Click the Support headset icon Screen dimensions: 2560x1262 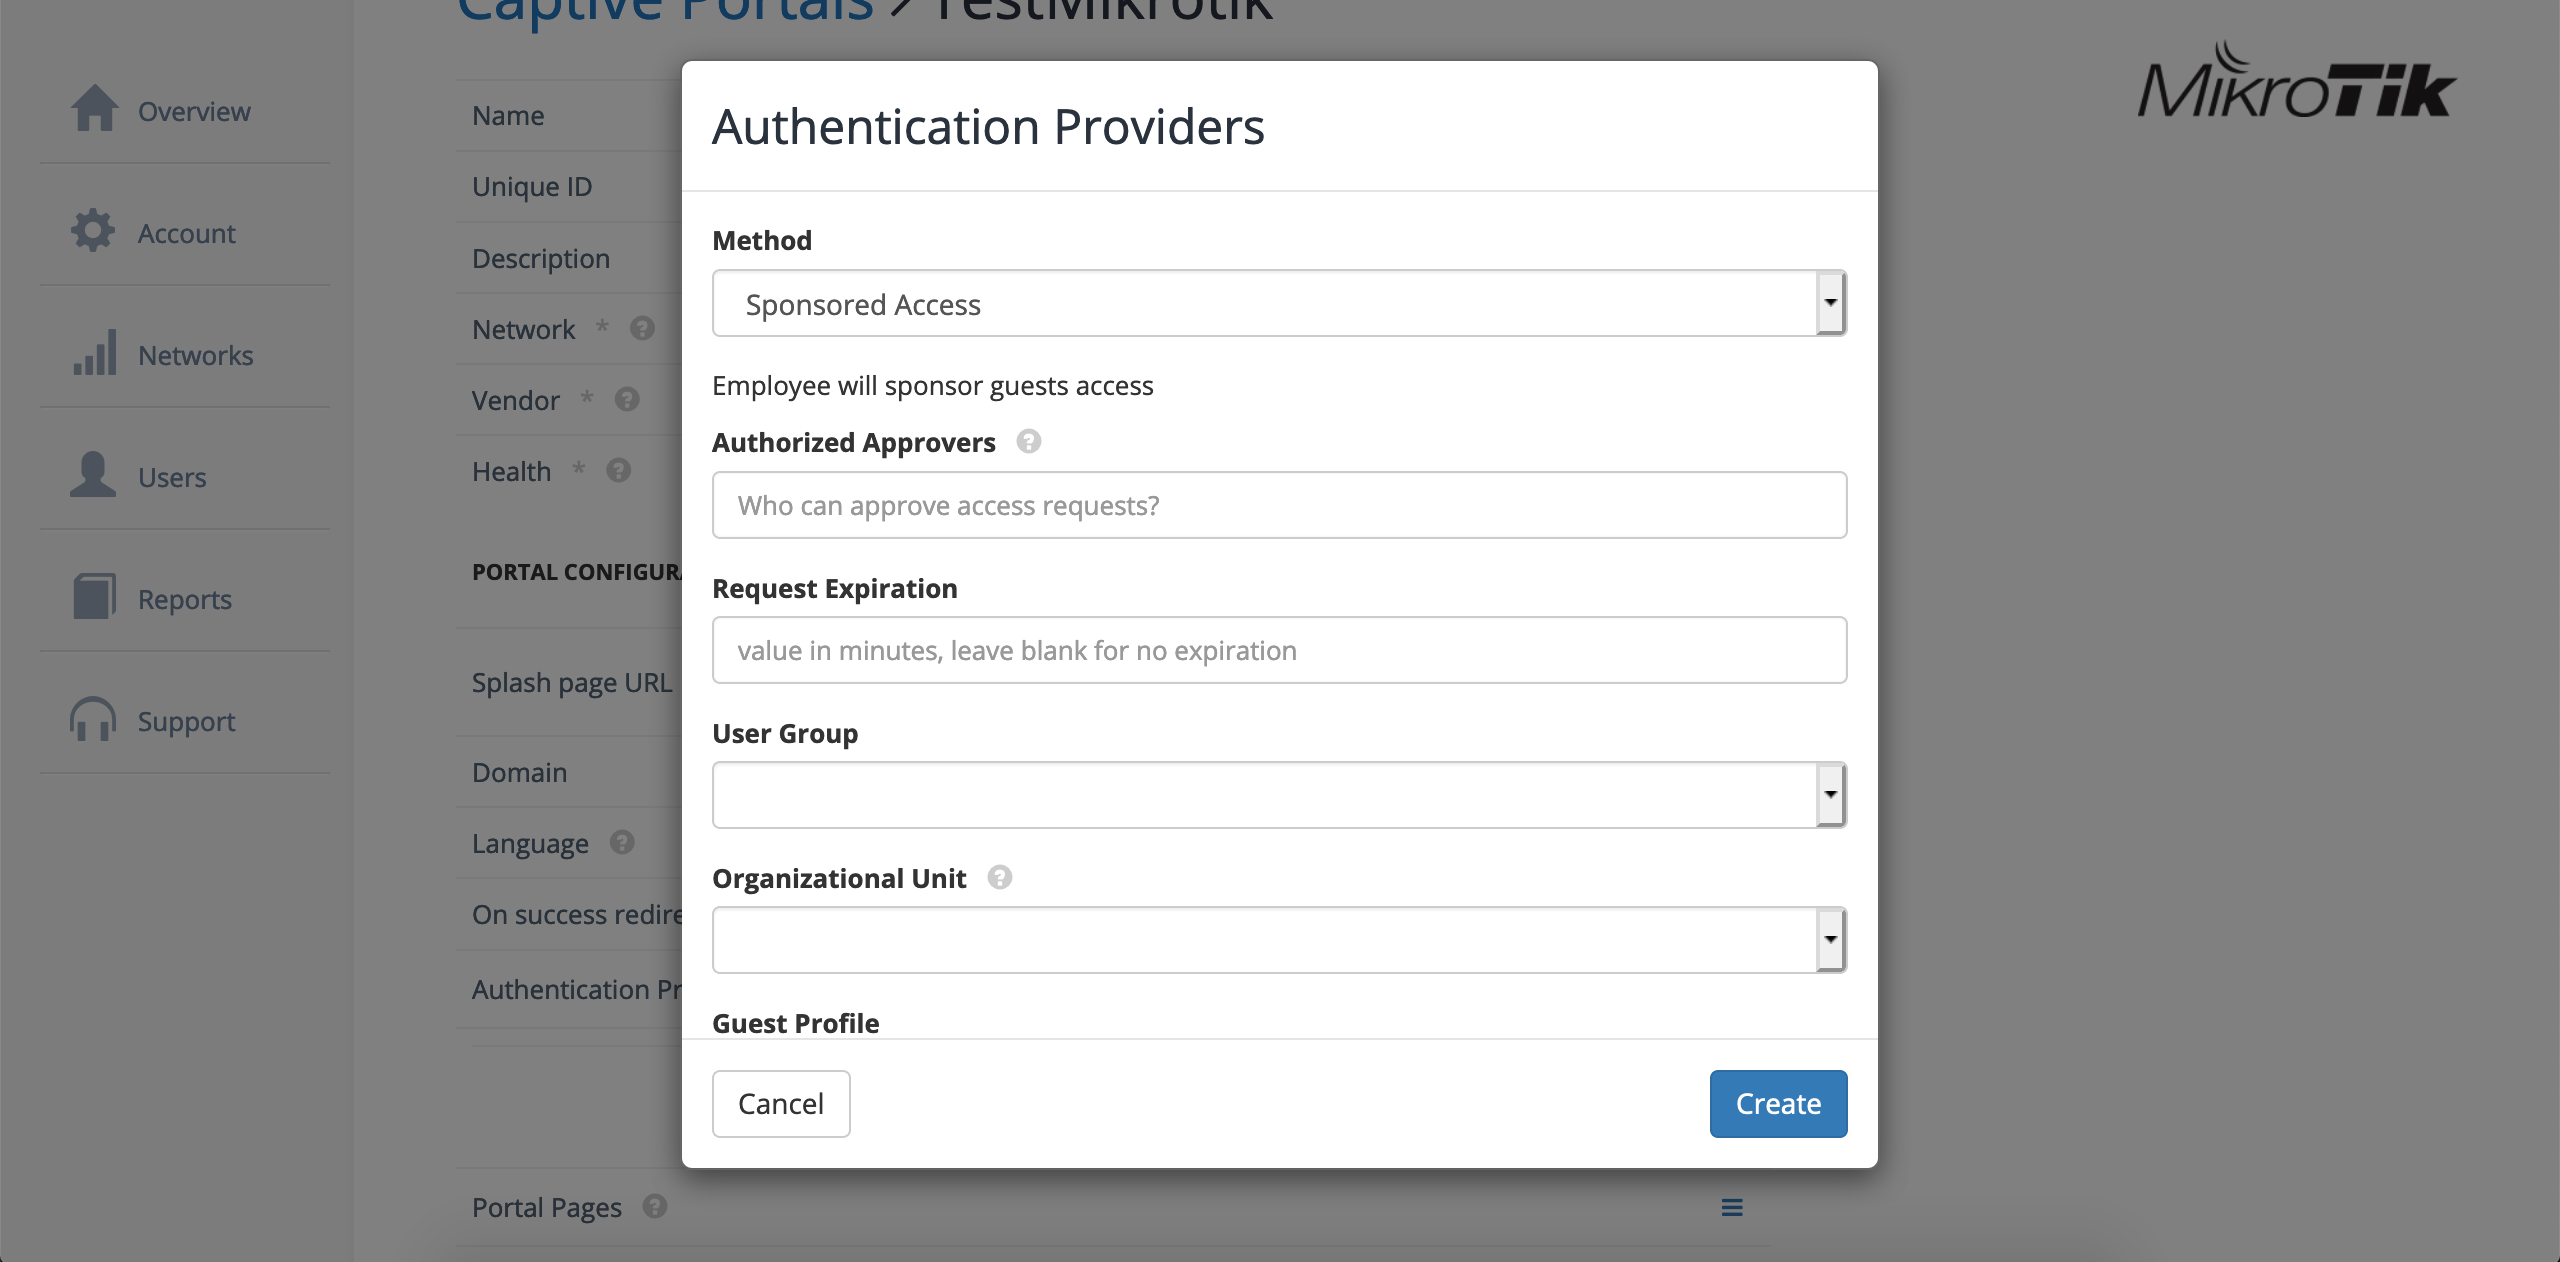coord(94,720)
